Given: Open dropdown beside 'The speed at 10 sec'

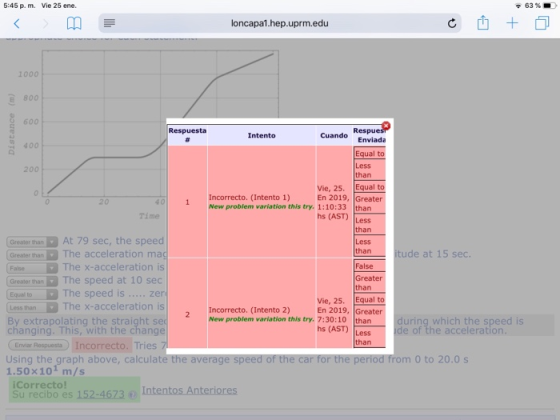Looking at the screenshot, I should pyautogui.click(x=32, y=282).
